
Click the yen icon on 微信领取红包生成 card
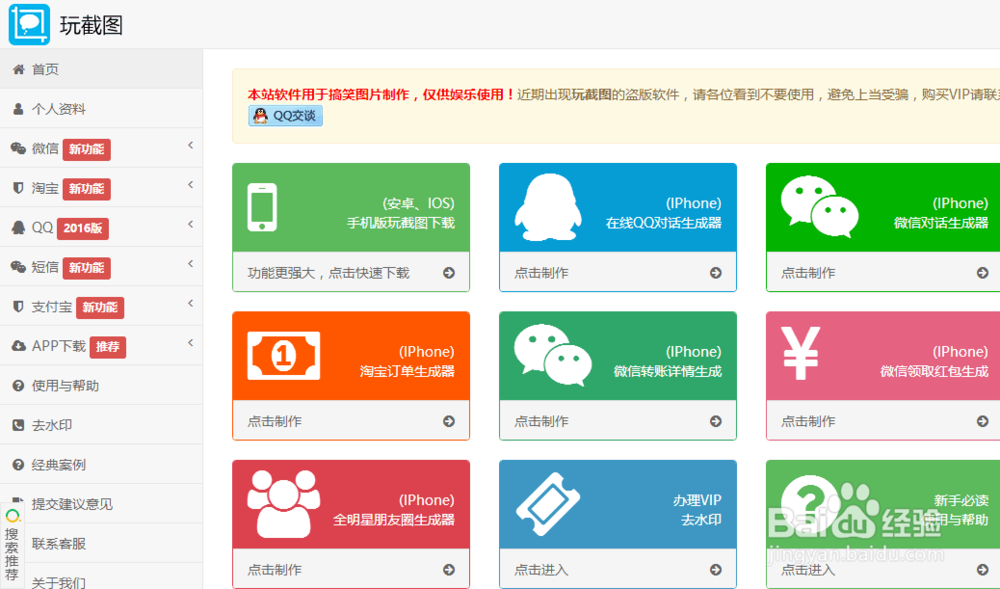click(x=800, y=354)
